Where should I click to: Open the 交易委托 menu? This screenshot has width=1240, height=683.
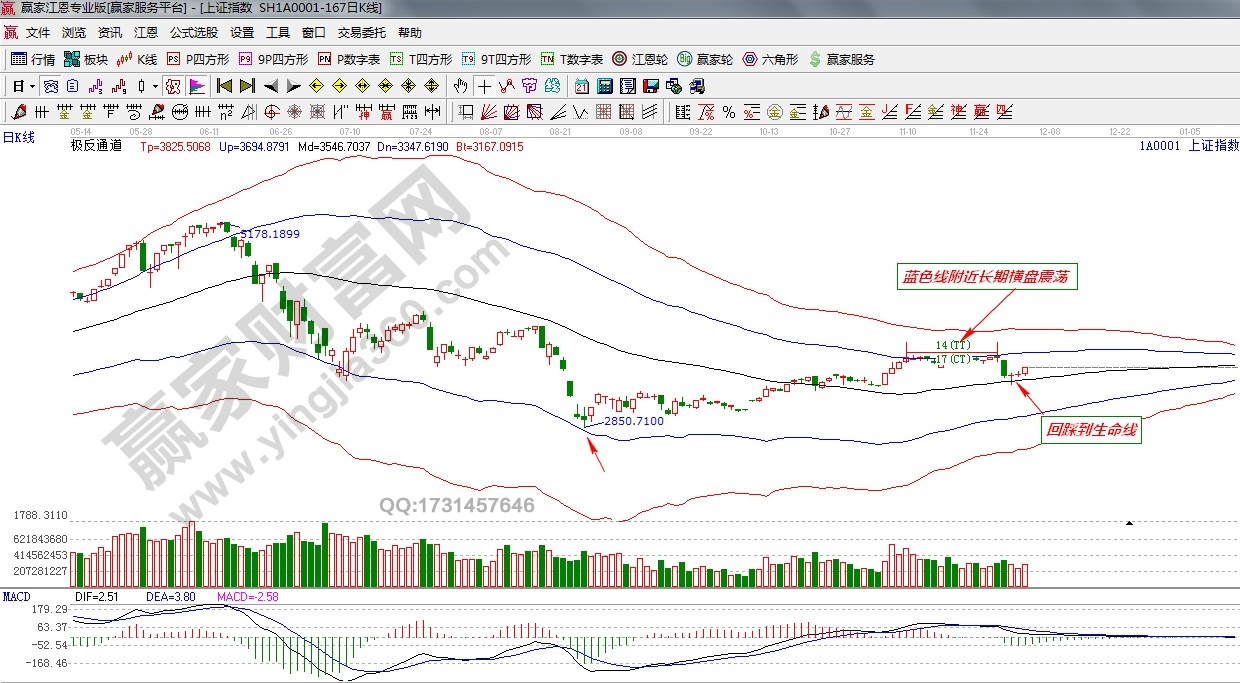[x=361, y=33]
